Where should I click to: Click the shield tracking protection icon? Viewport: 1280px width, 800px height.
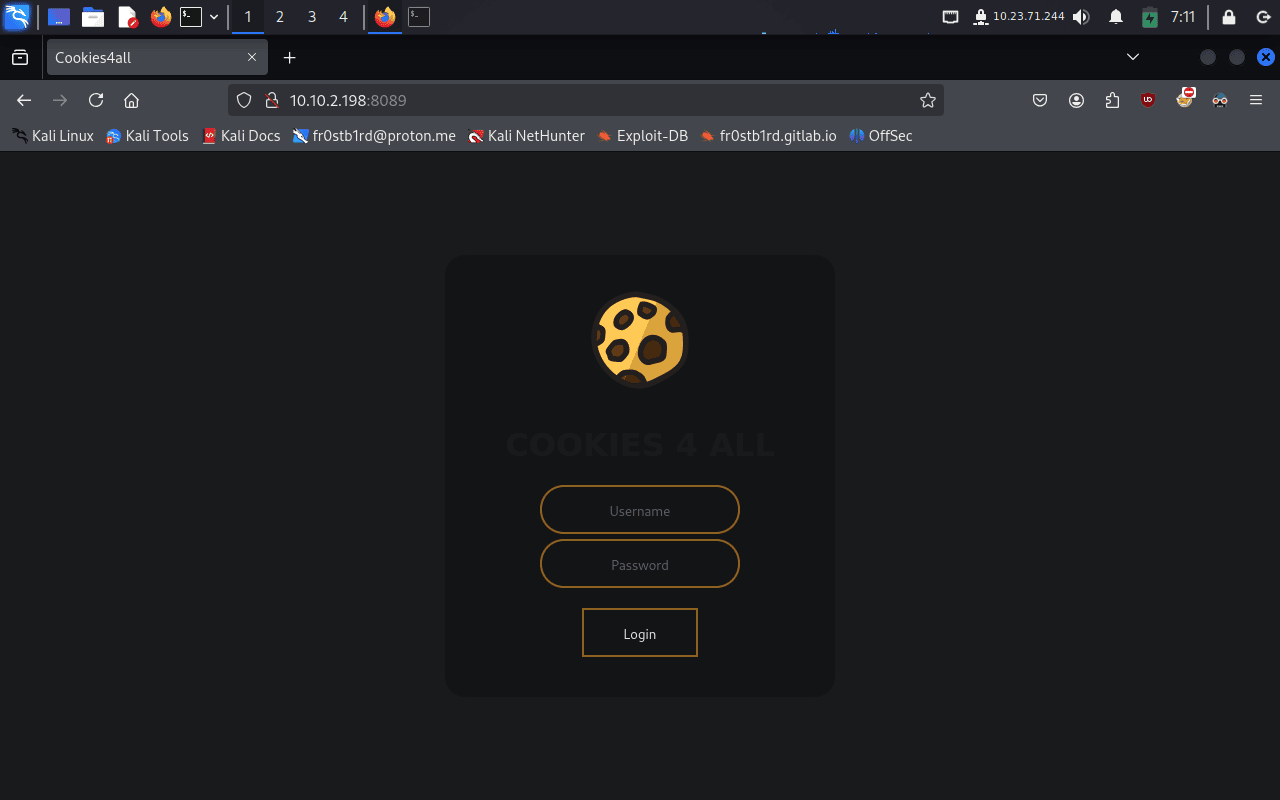click(244, 100)
